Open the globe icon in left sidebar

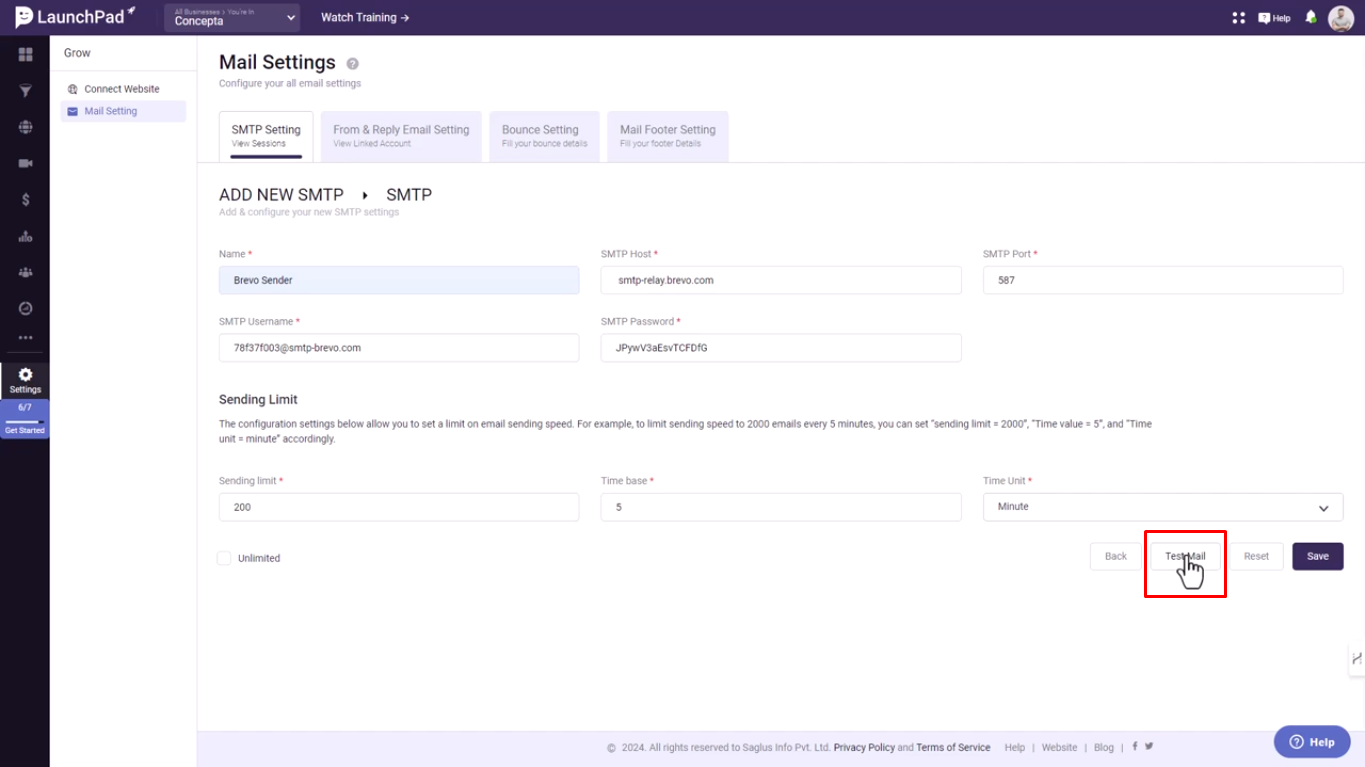pyautogui.click(x=25, y=127)
